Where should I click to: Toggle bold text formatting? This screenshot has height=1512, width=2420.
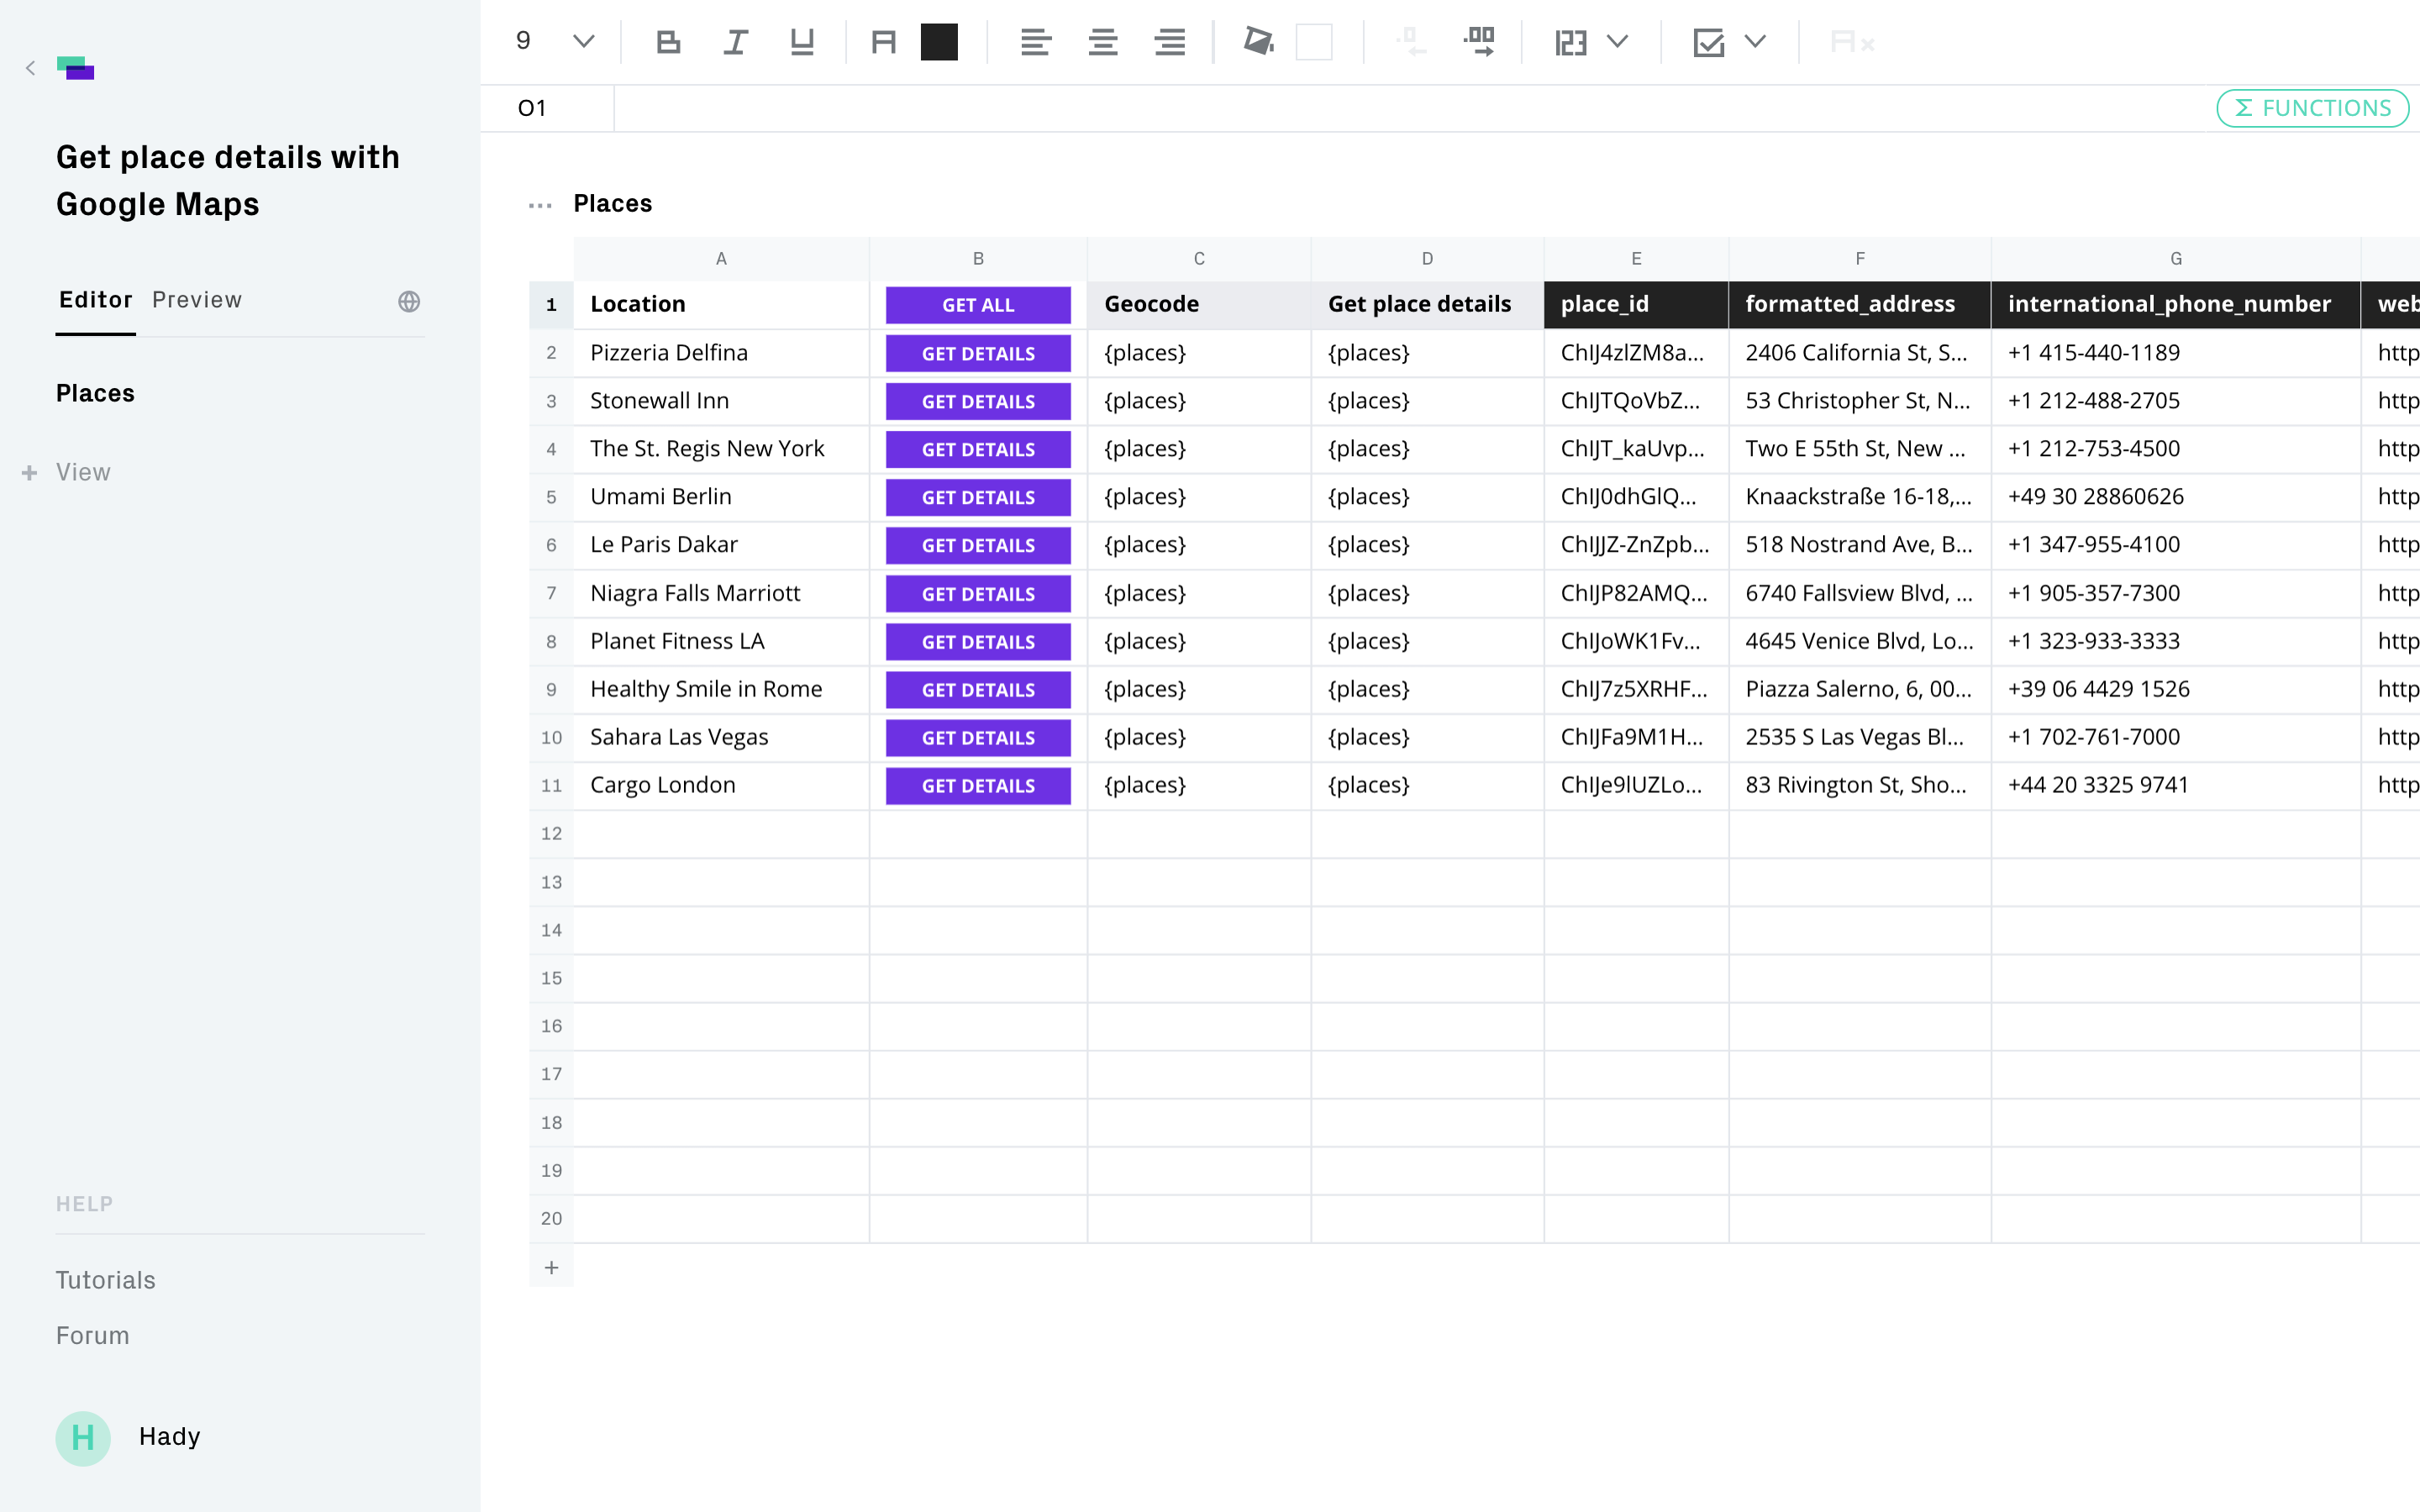tap(668, 42)
